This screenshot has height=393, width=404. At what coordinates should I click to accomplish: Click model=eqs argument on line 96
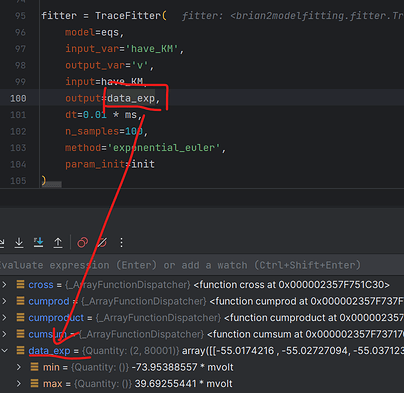pos(92,32)
